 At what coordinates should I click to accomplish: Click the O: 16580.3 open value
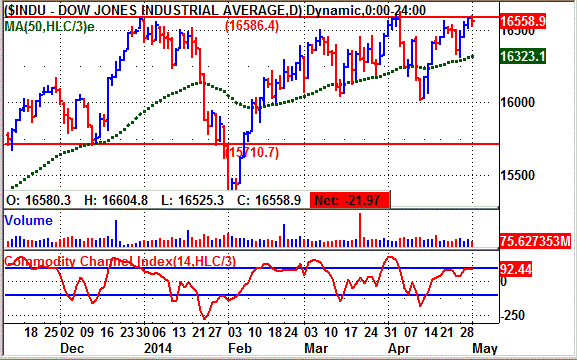click(39, 201)
